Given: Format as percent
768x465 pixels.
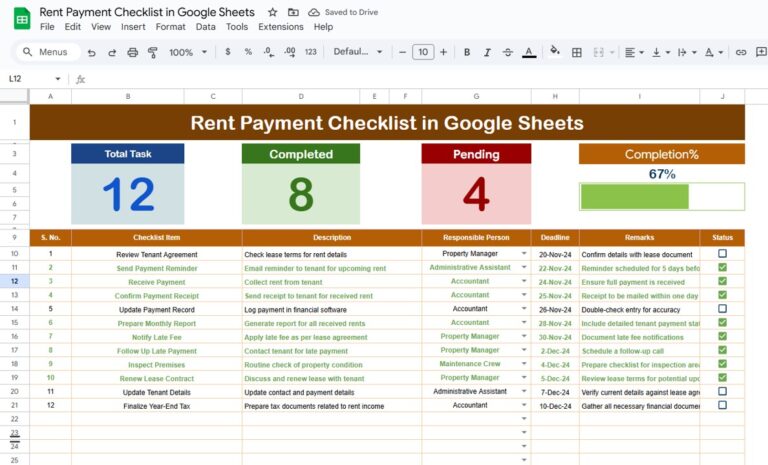Looking at the screenshot, I should coord(248,52).
